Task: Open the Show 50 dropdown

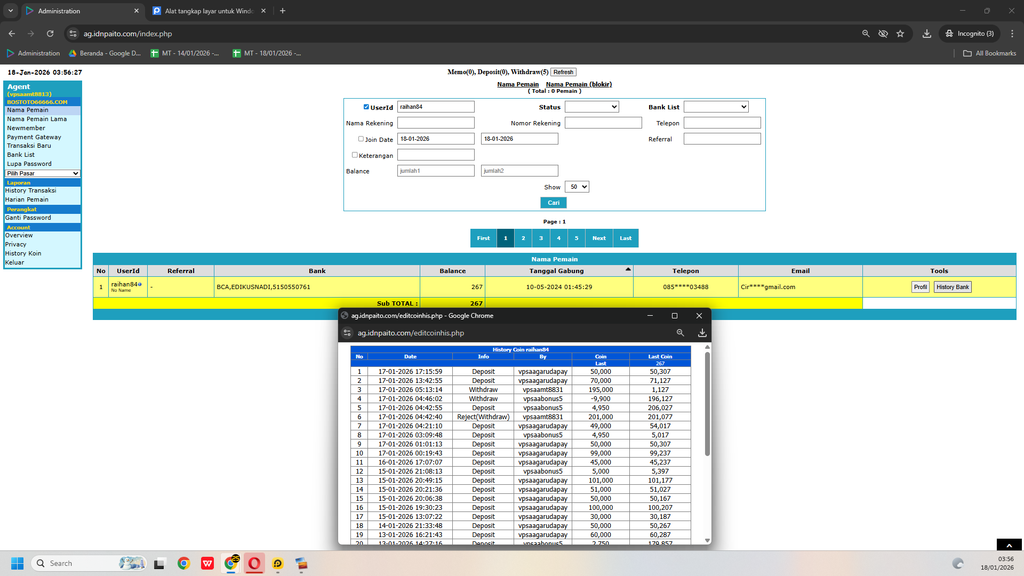Action: click(577, 187)
